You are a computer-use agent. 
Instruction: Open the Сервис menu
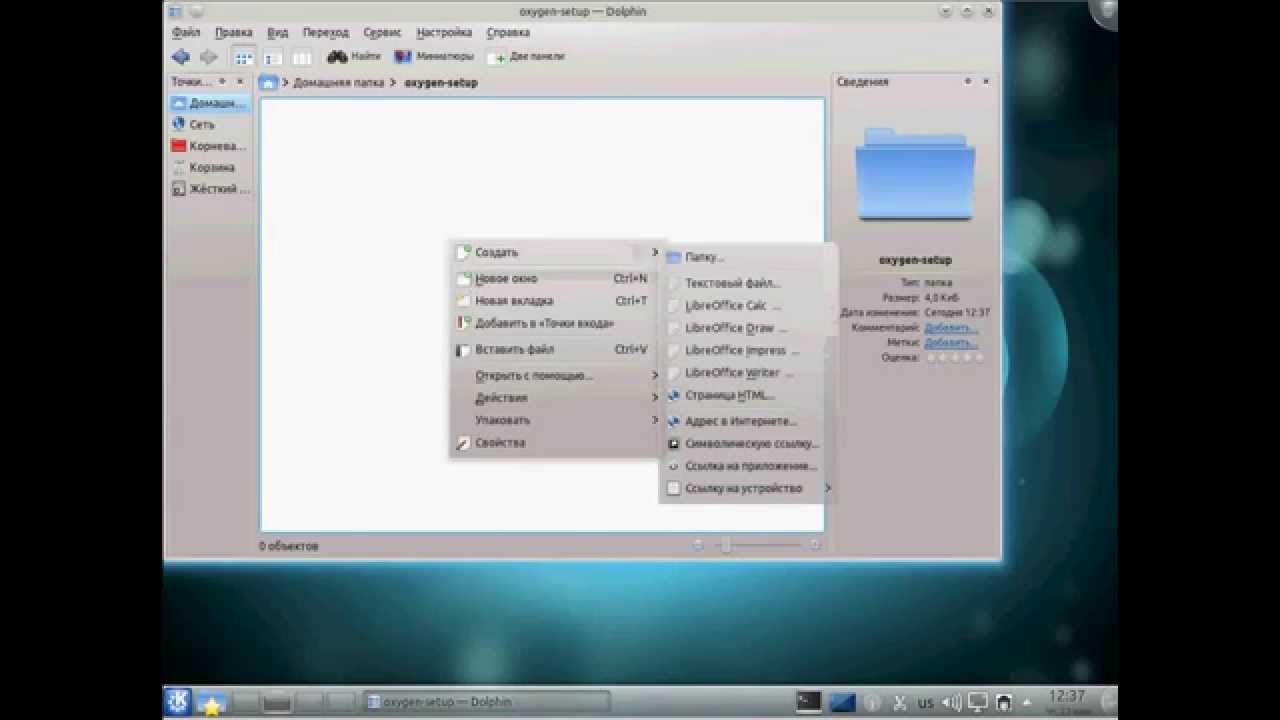click(383, 33)
